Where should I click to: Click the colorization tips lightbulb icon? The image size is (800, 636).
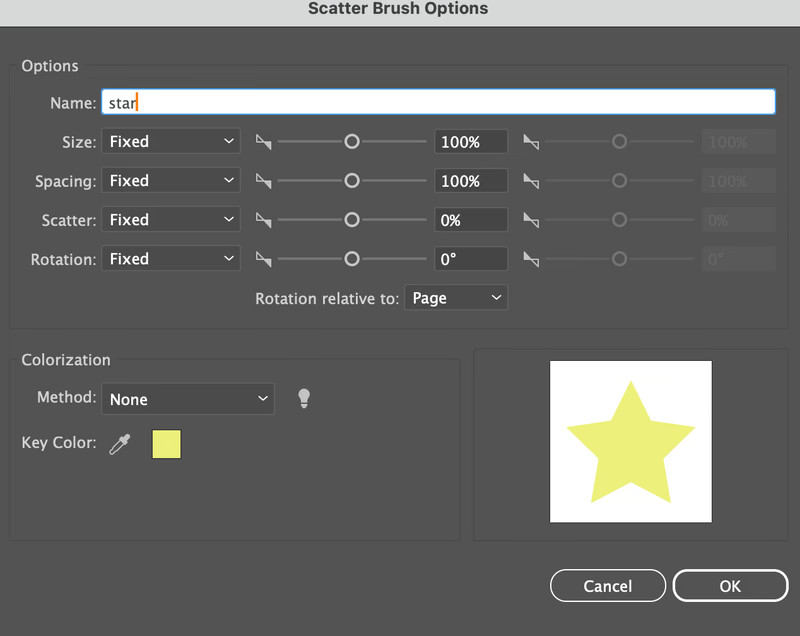[x=304, y=399]
